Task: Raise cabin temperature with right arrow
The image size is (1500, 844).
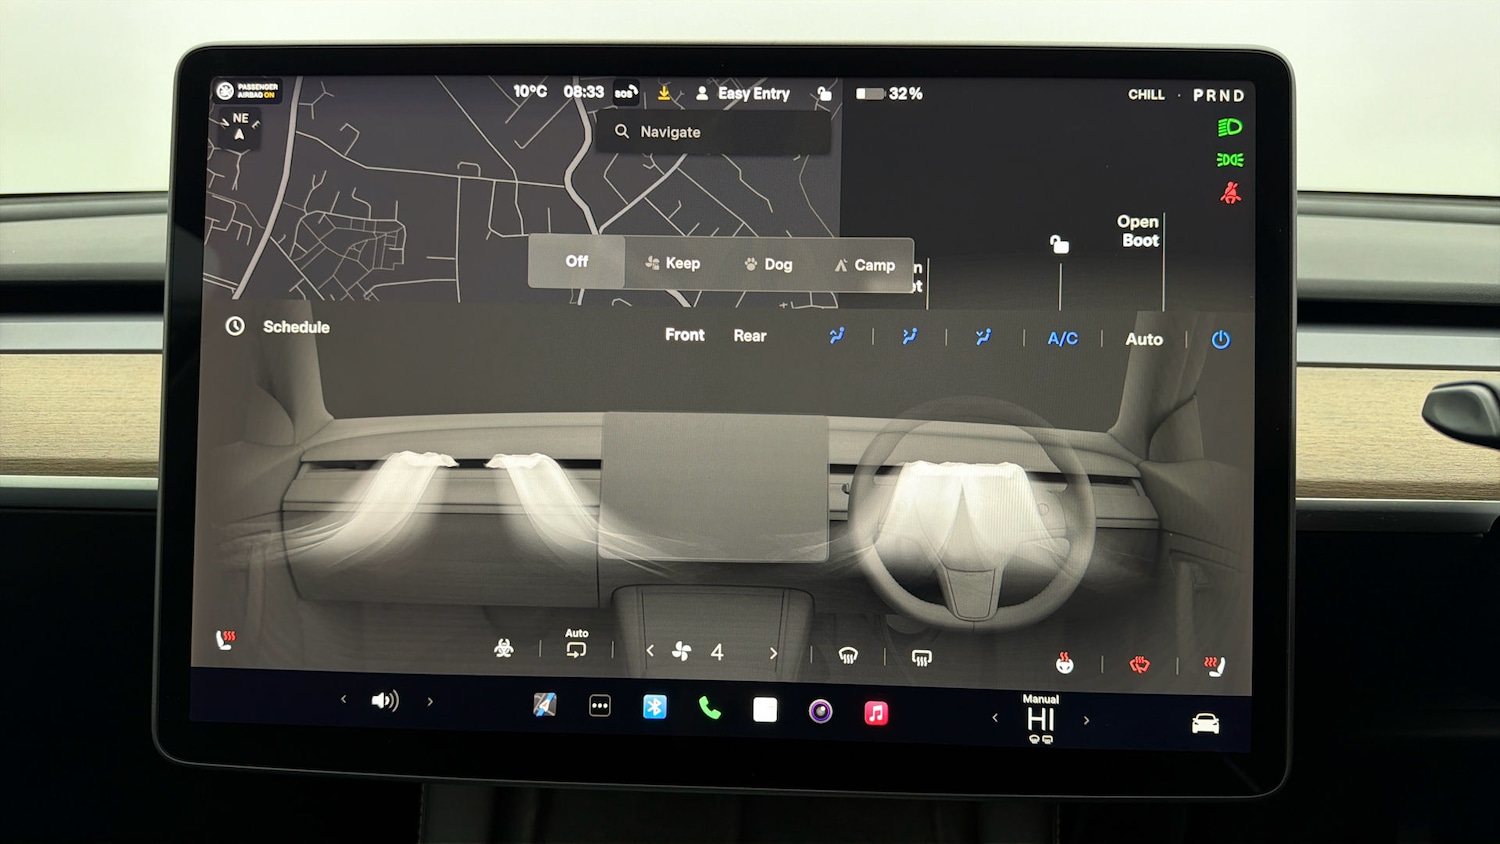Action: click(x=1086, y=720)
